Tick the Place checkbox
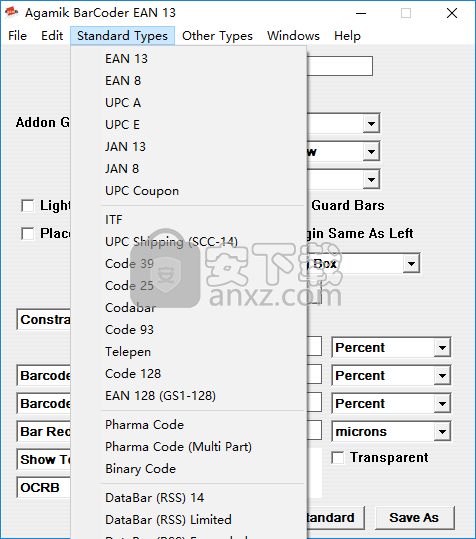Image resolution: width=476 pixels, height=539 pixels. click(x=27, y=234)
